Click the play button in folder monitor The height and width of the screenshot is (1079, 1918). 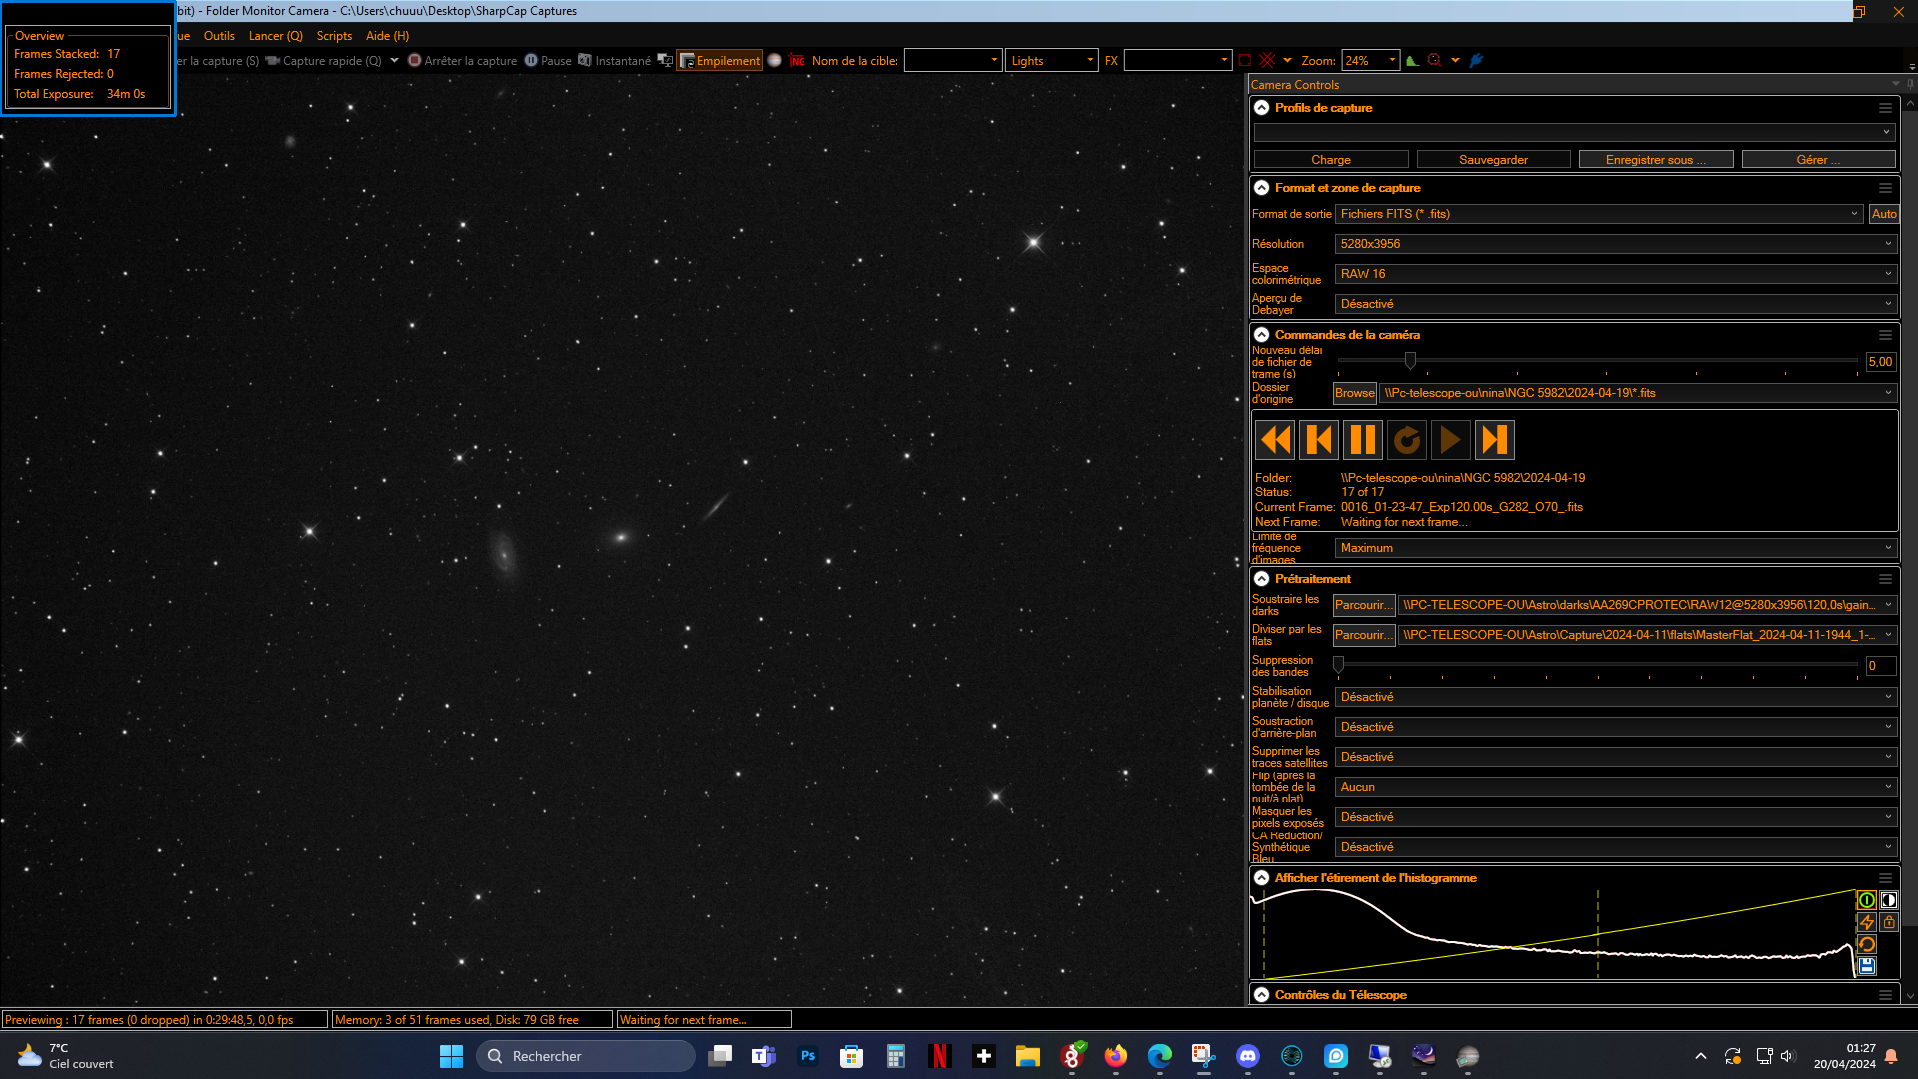coord(1451,440)
